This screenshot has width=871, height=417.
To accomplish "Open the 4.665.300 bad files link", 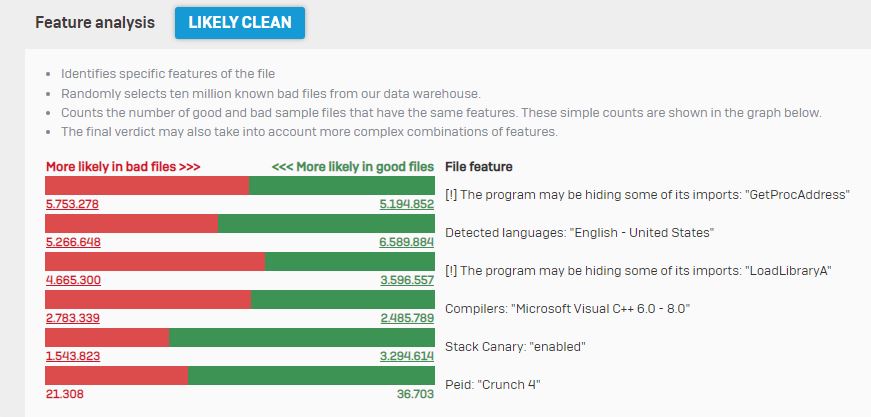I will click(x=73, y=280).
